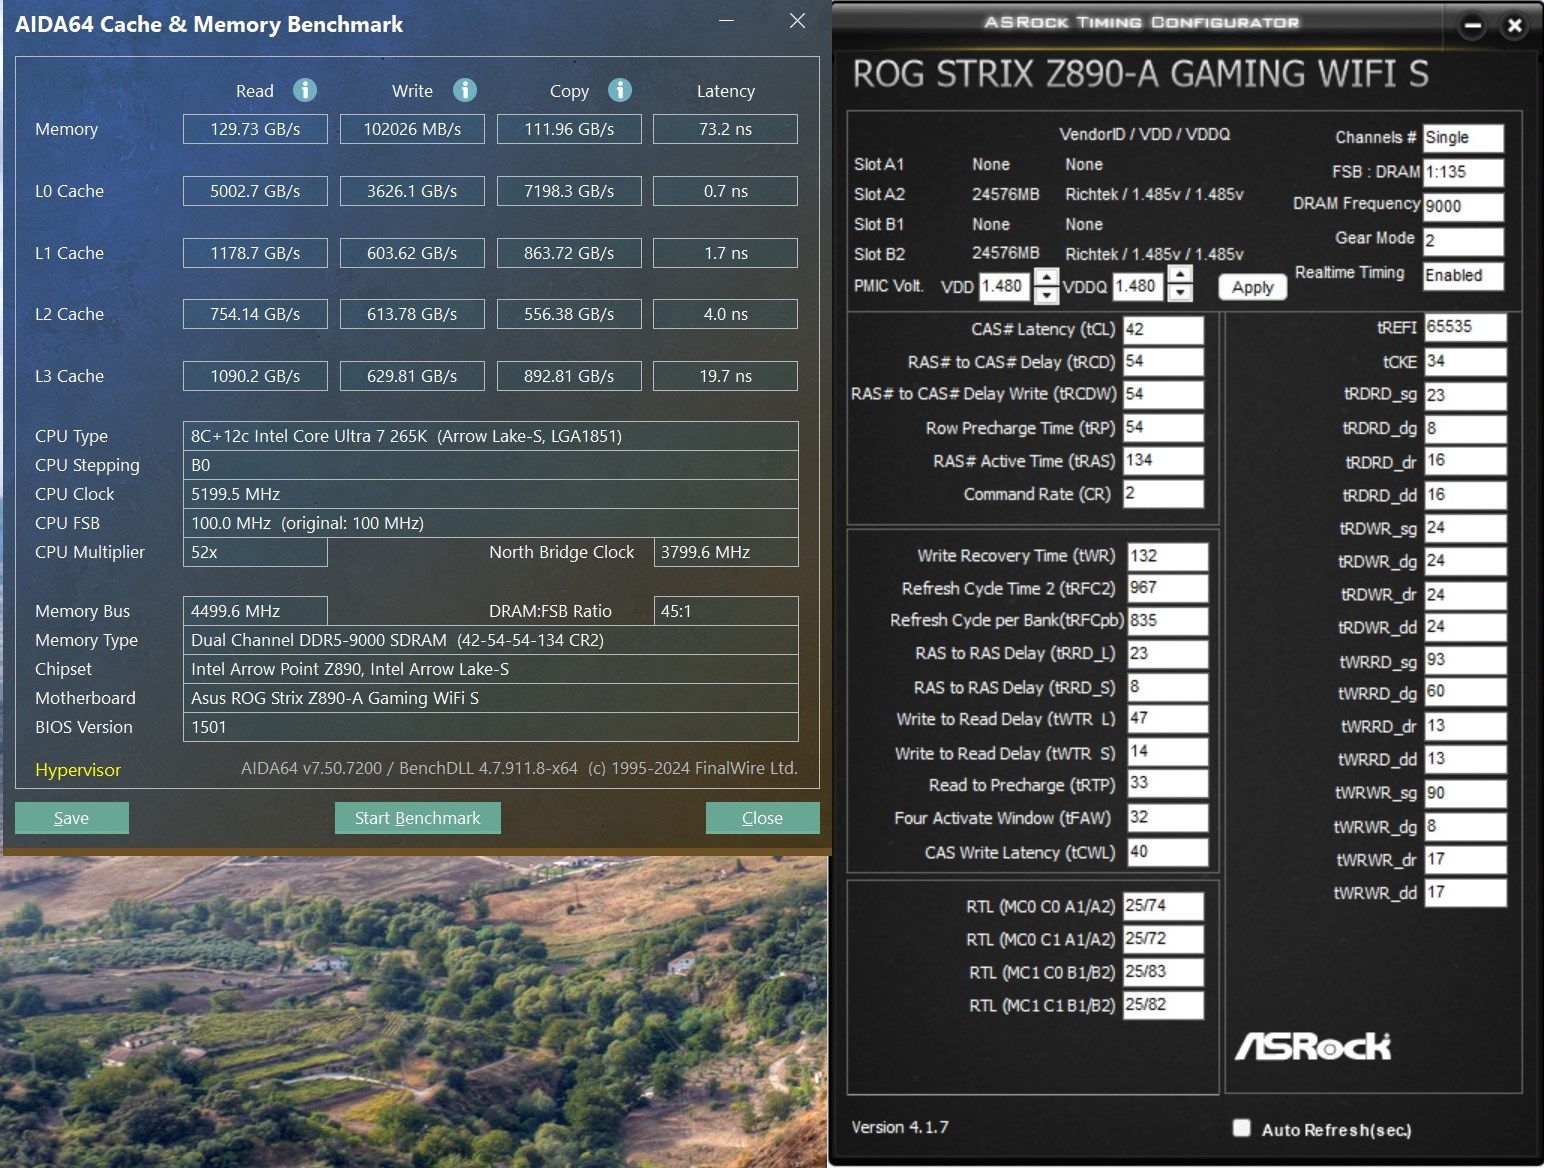Viewport: 1544px width, 1168px height.
Task: Click the tRDWR_dd value field
Action: [1465, 627]
